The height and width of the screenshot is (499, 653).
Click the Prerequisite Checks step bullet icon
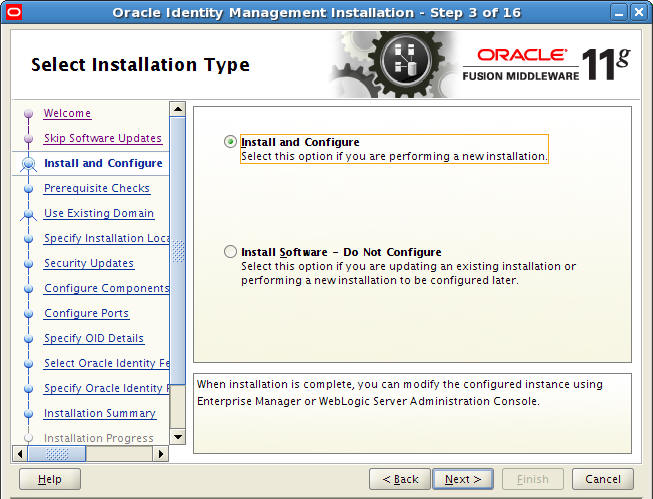pyautogui.click(x=28, y=189)
